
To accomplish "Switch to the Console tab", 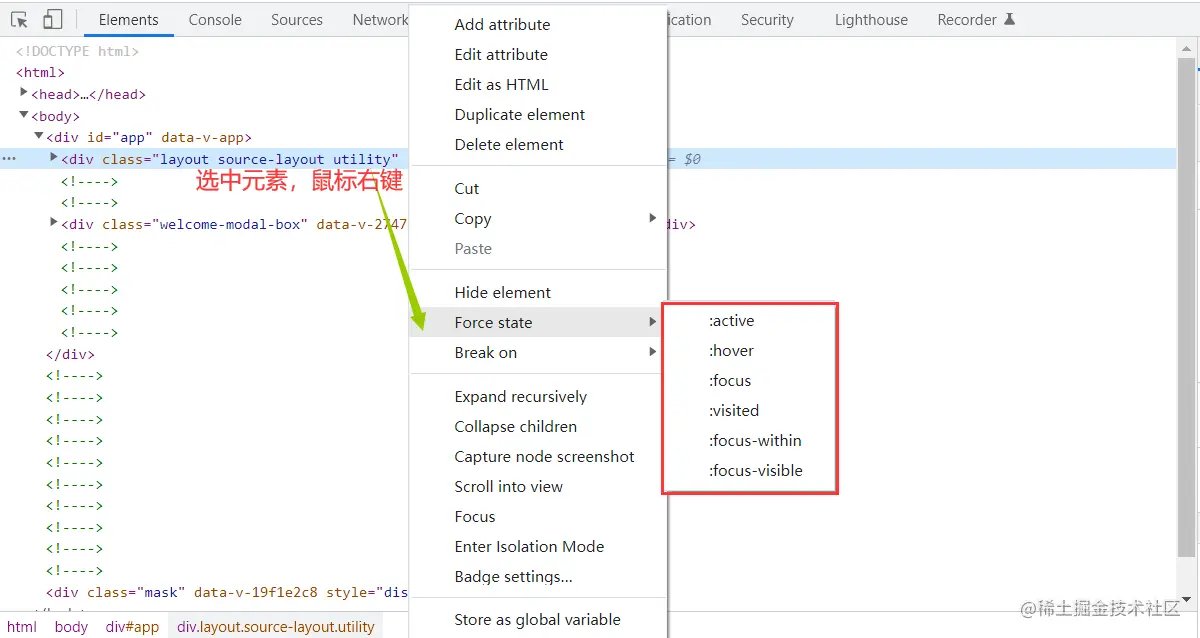I will tap(215, 20).
